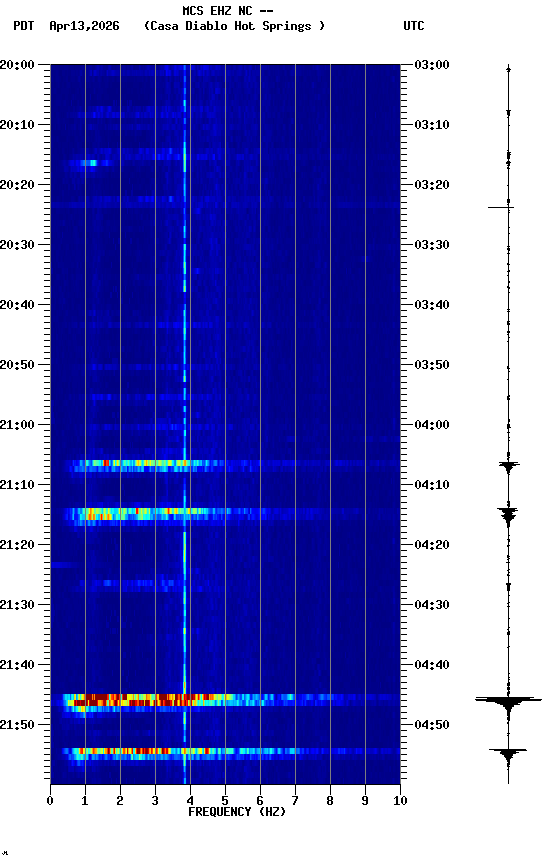Click the 03:40 UTC time label
552x864 pixels.
[x=432, y=305]
